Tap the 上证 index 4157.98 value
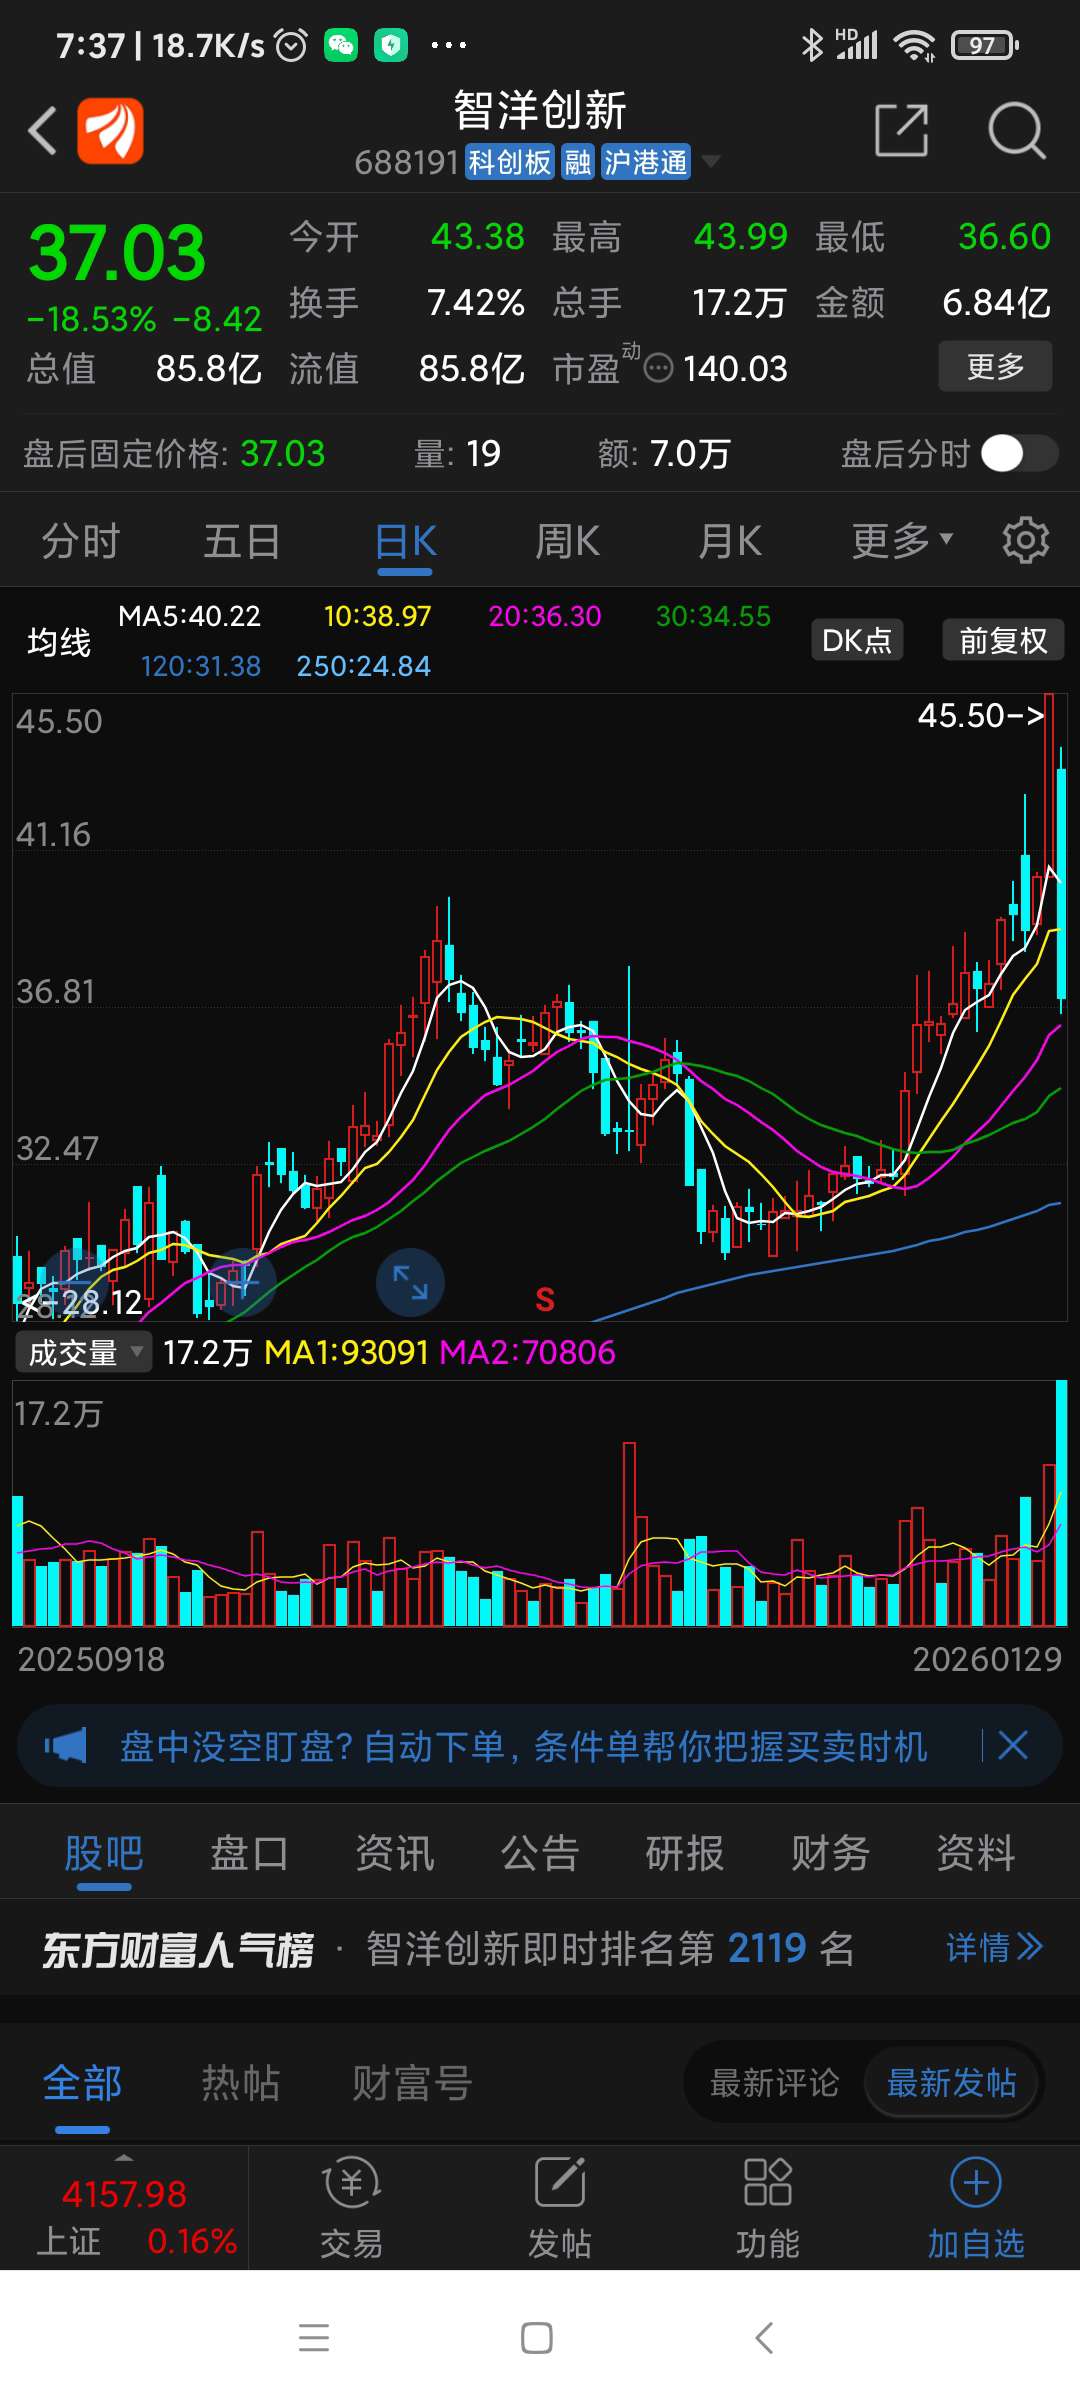 (124, 2194)
